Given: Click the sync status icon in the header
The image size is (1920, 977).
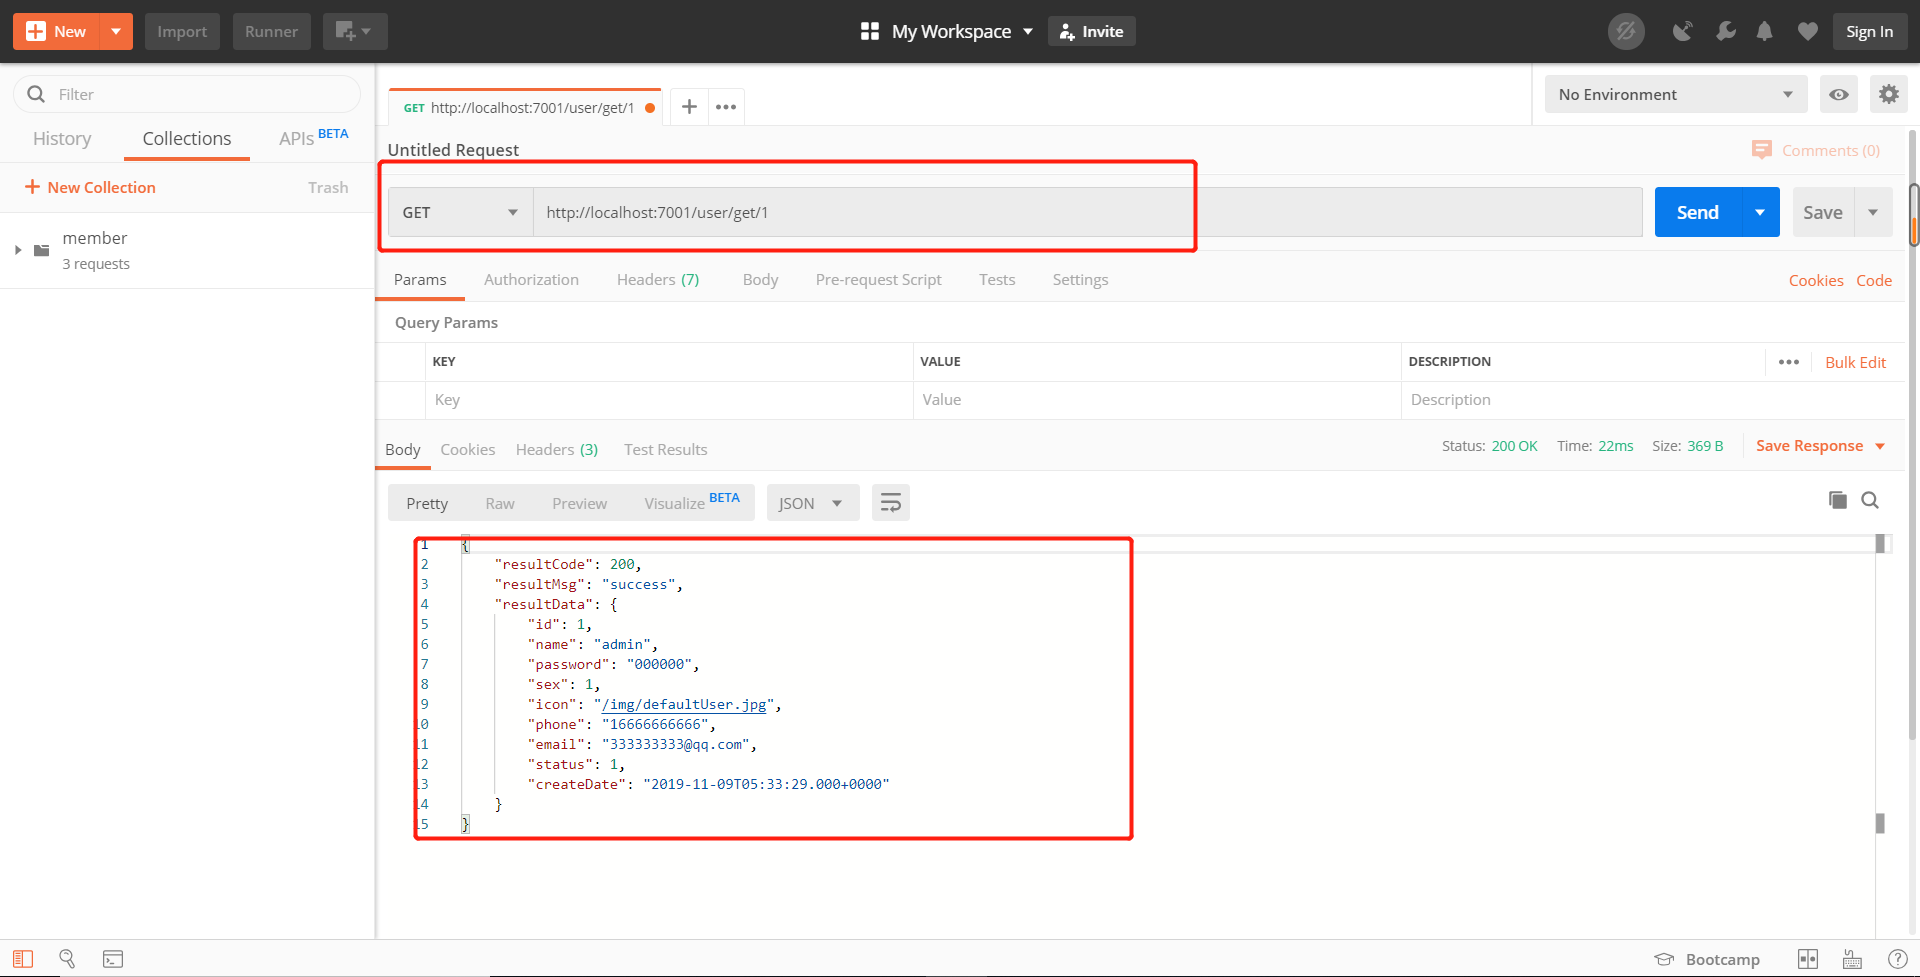Looking at the screenshot, I should point(1626,32).
